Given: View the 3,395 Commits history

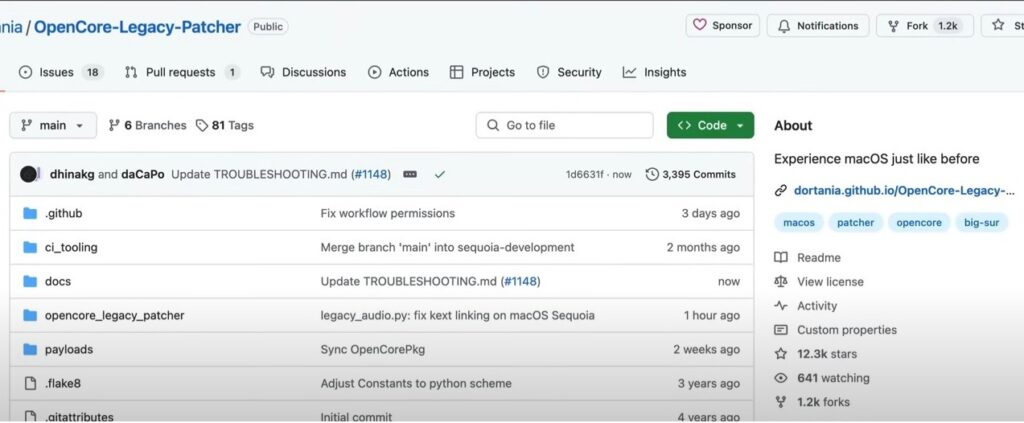Looking at the screenshot, I should [x=691, y=174].
